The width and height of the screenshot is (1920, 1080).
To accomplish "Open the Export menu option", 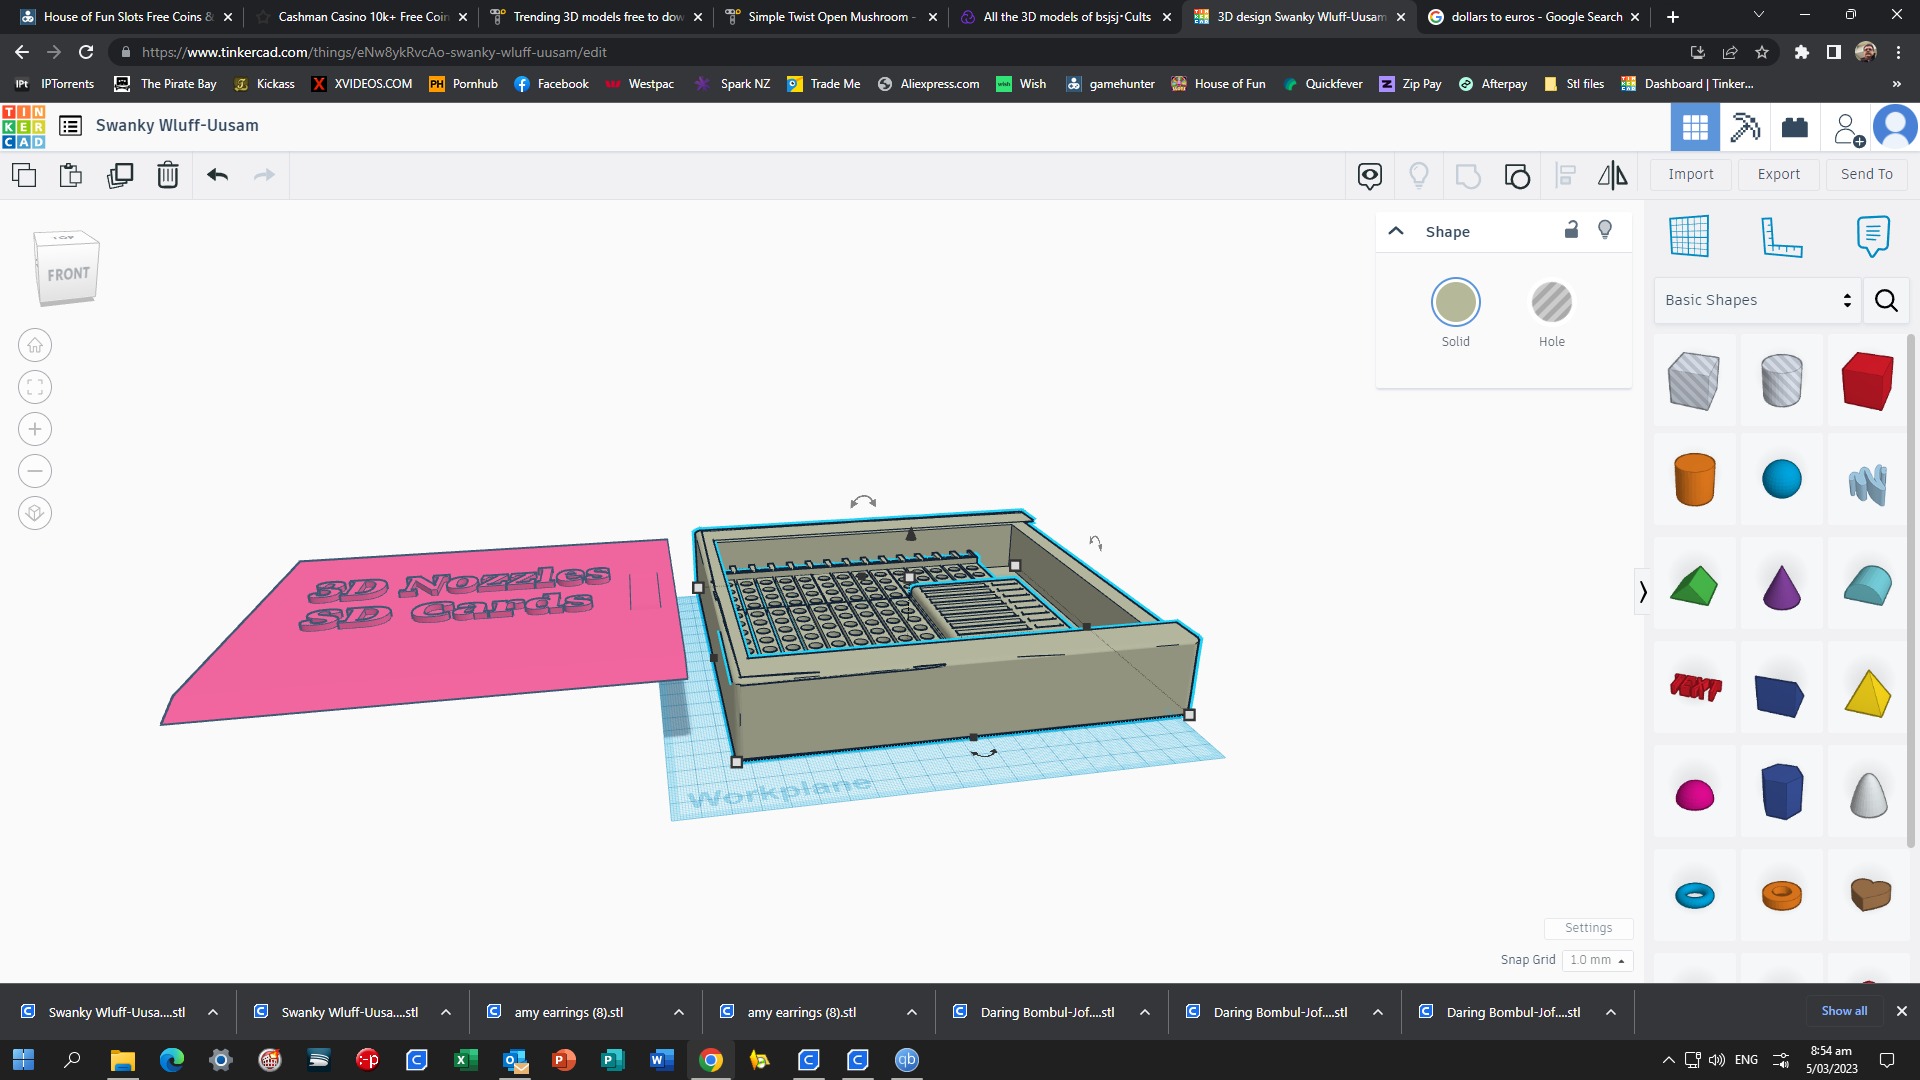I will point(1778,173).
